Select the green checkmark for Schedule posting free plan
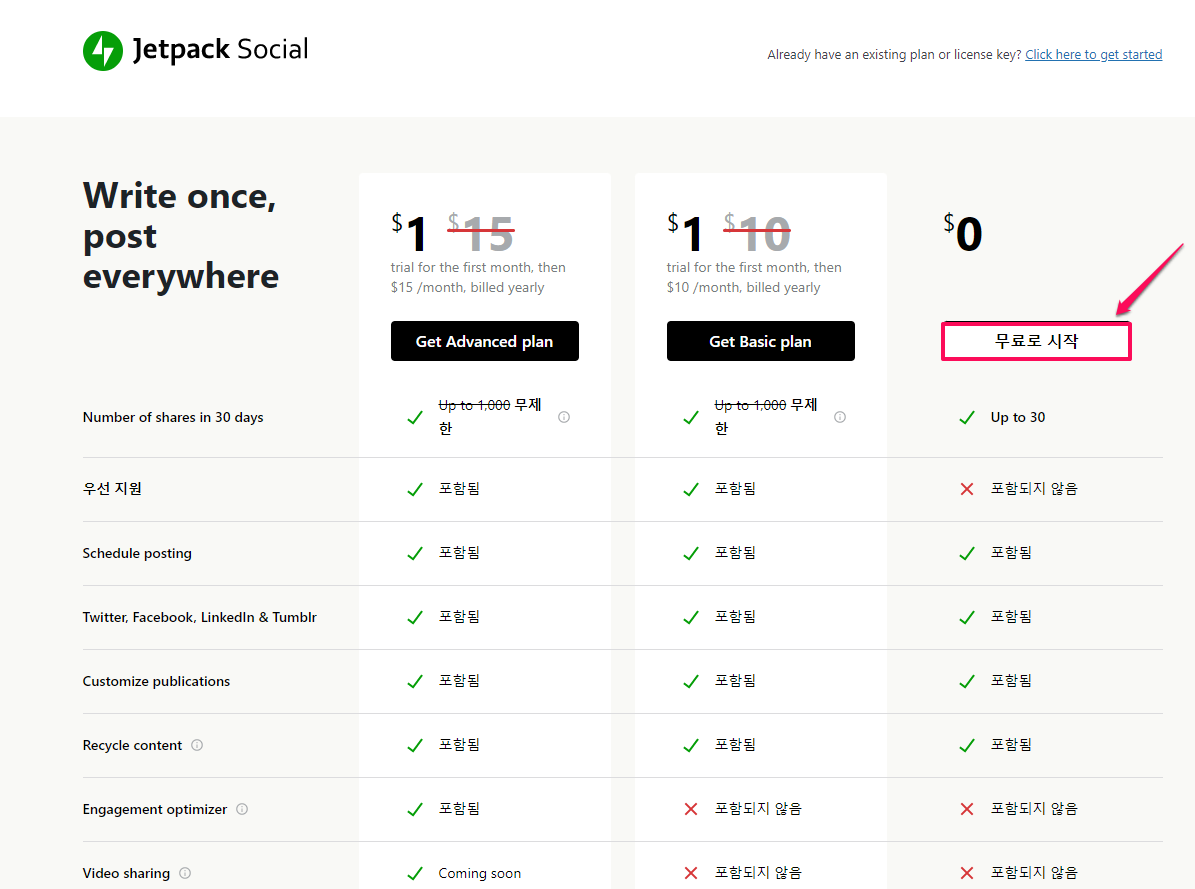This screenshot has width=1195, height=889. click(x=966, y=552)
